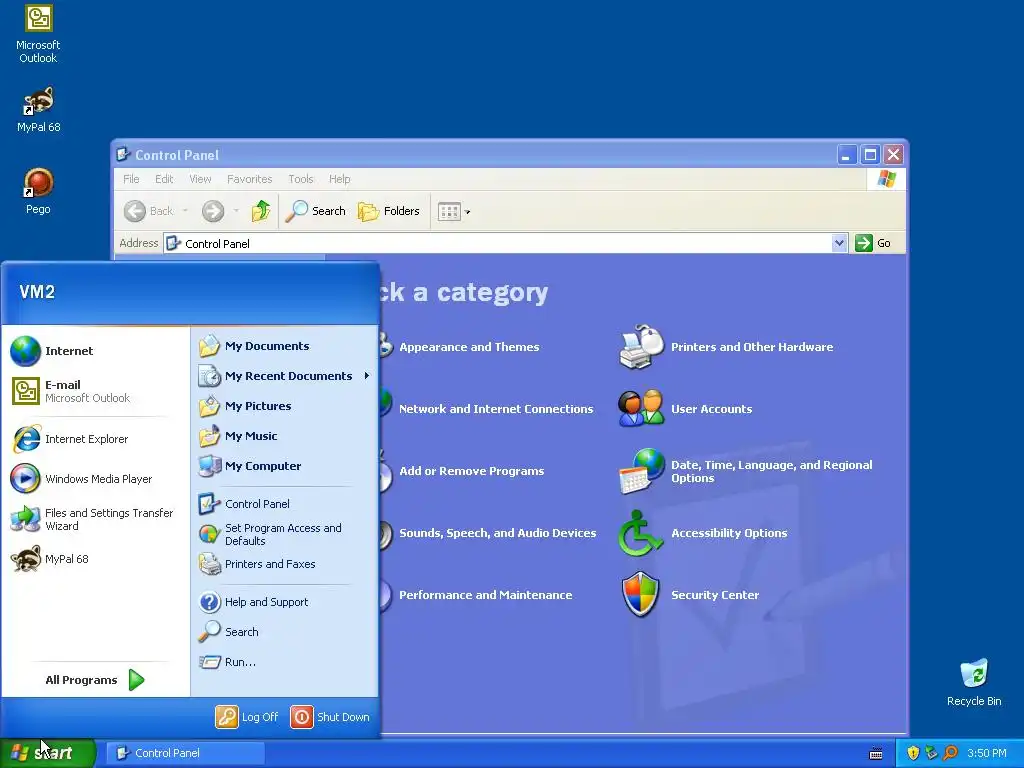Image resolution: width=1024 pixels, height=768 pixels.
Task: Open Help and Support in Start menu
Action: tap(253, 602)
